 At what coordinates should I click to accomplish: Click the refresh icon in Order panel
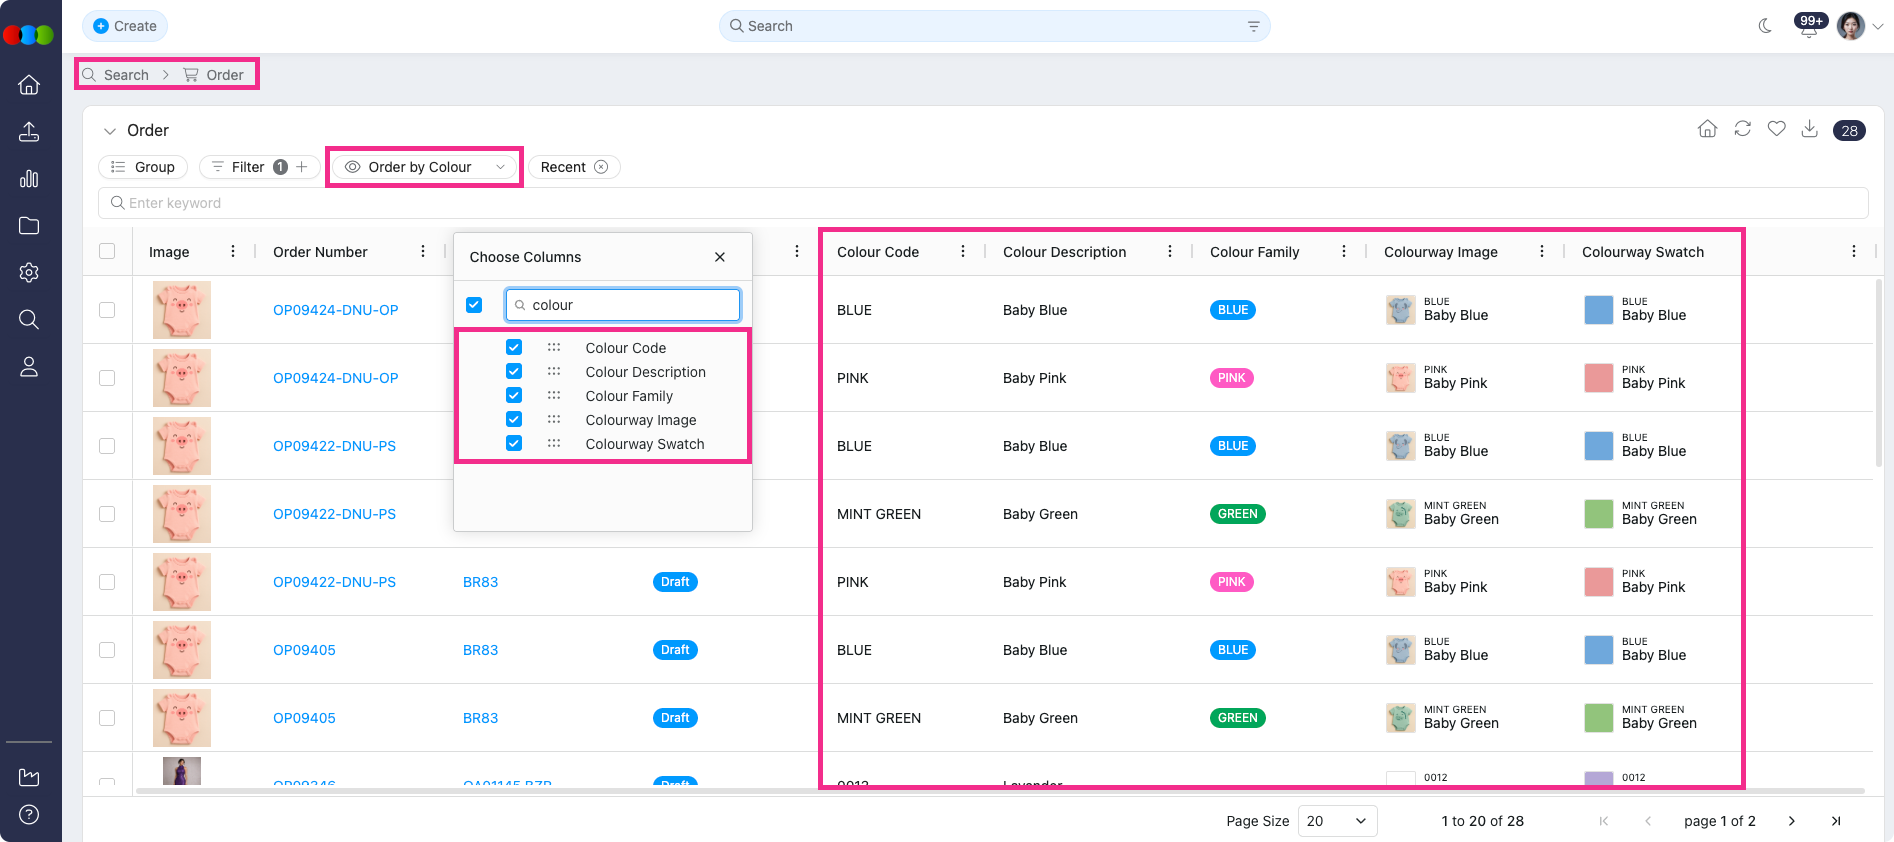1742,129
